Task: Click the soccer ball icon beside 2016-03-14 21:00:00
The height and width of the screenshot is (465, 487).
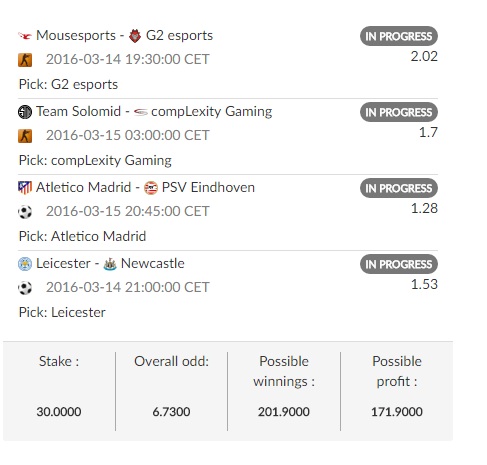Action: 25,288
